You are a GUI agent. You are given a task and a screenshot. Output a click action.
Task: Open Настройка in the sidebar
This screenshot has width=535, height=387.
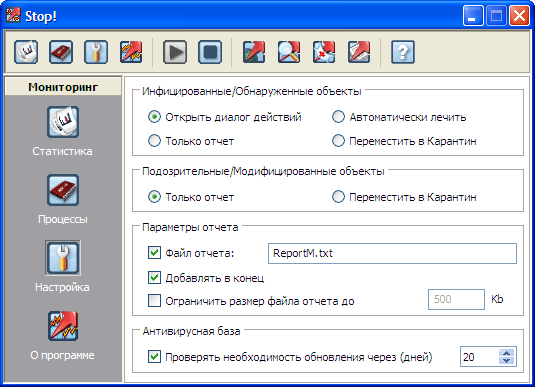[x=63, y=267]
